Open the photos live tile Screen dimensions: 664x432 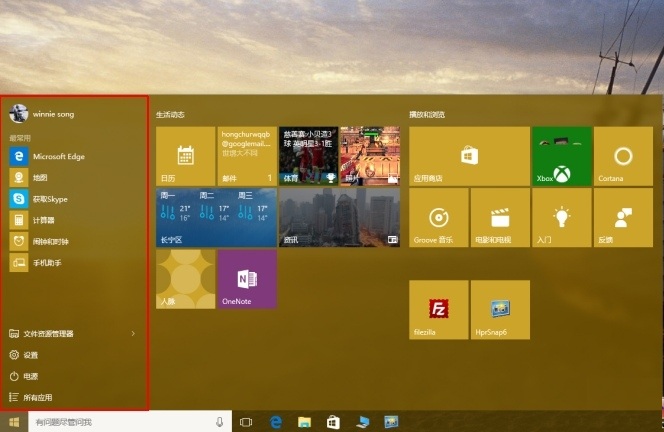[370, 156]
